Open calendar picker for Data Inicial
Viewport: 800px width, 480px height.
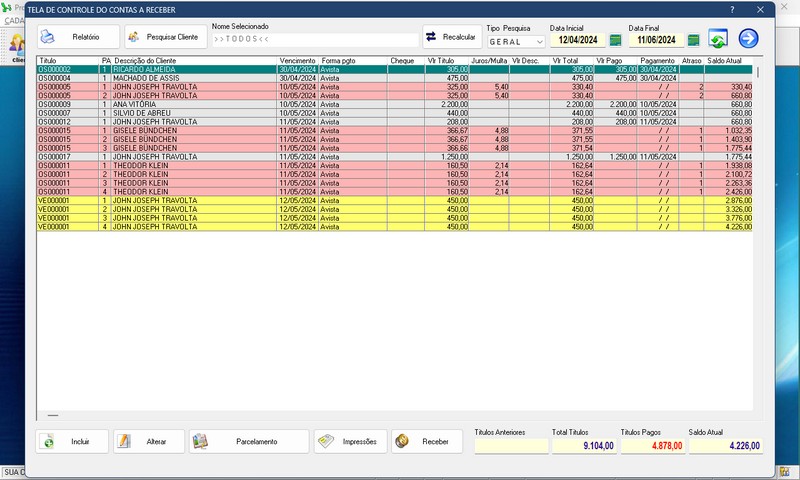coord(615,40)
